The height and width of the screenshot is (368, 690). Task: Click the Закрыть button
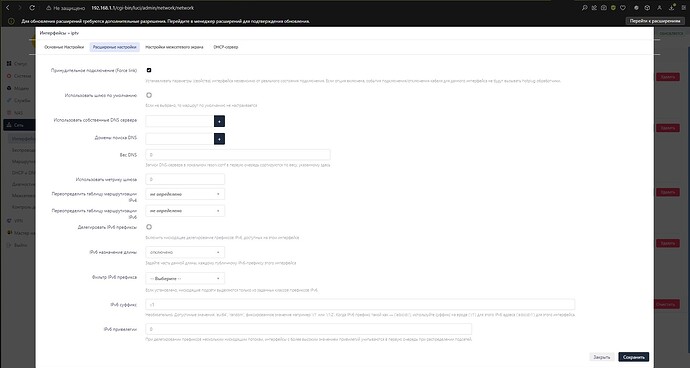602,357
